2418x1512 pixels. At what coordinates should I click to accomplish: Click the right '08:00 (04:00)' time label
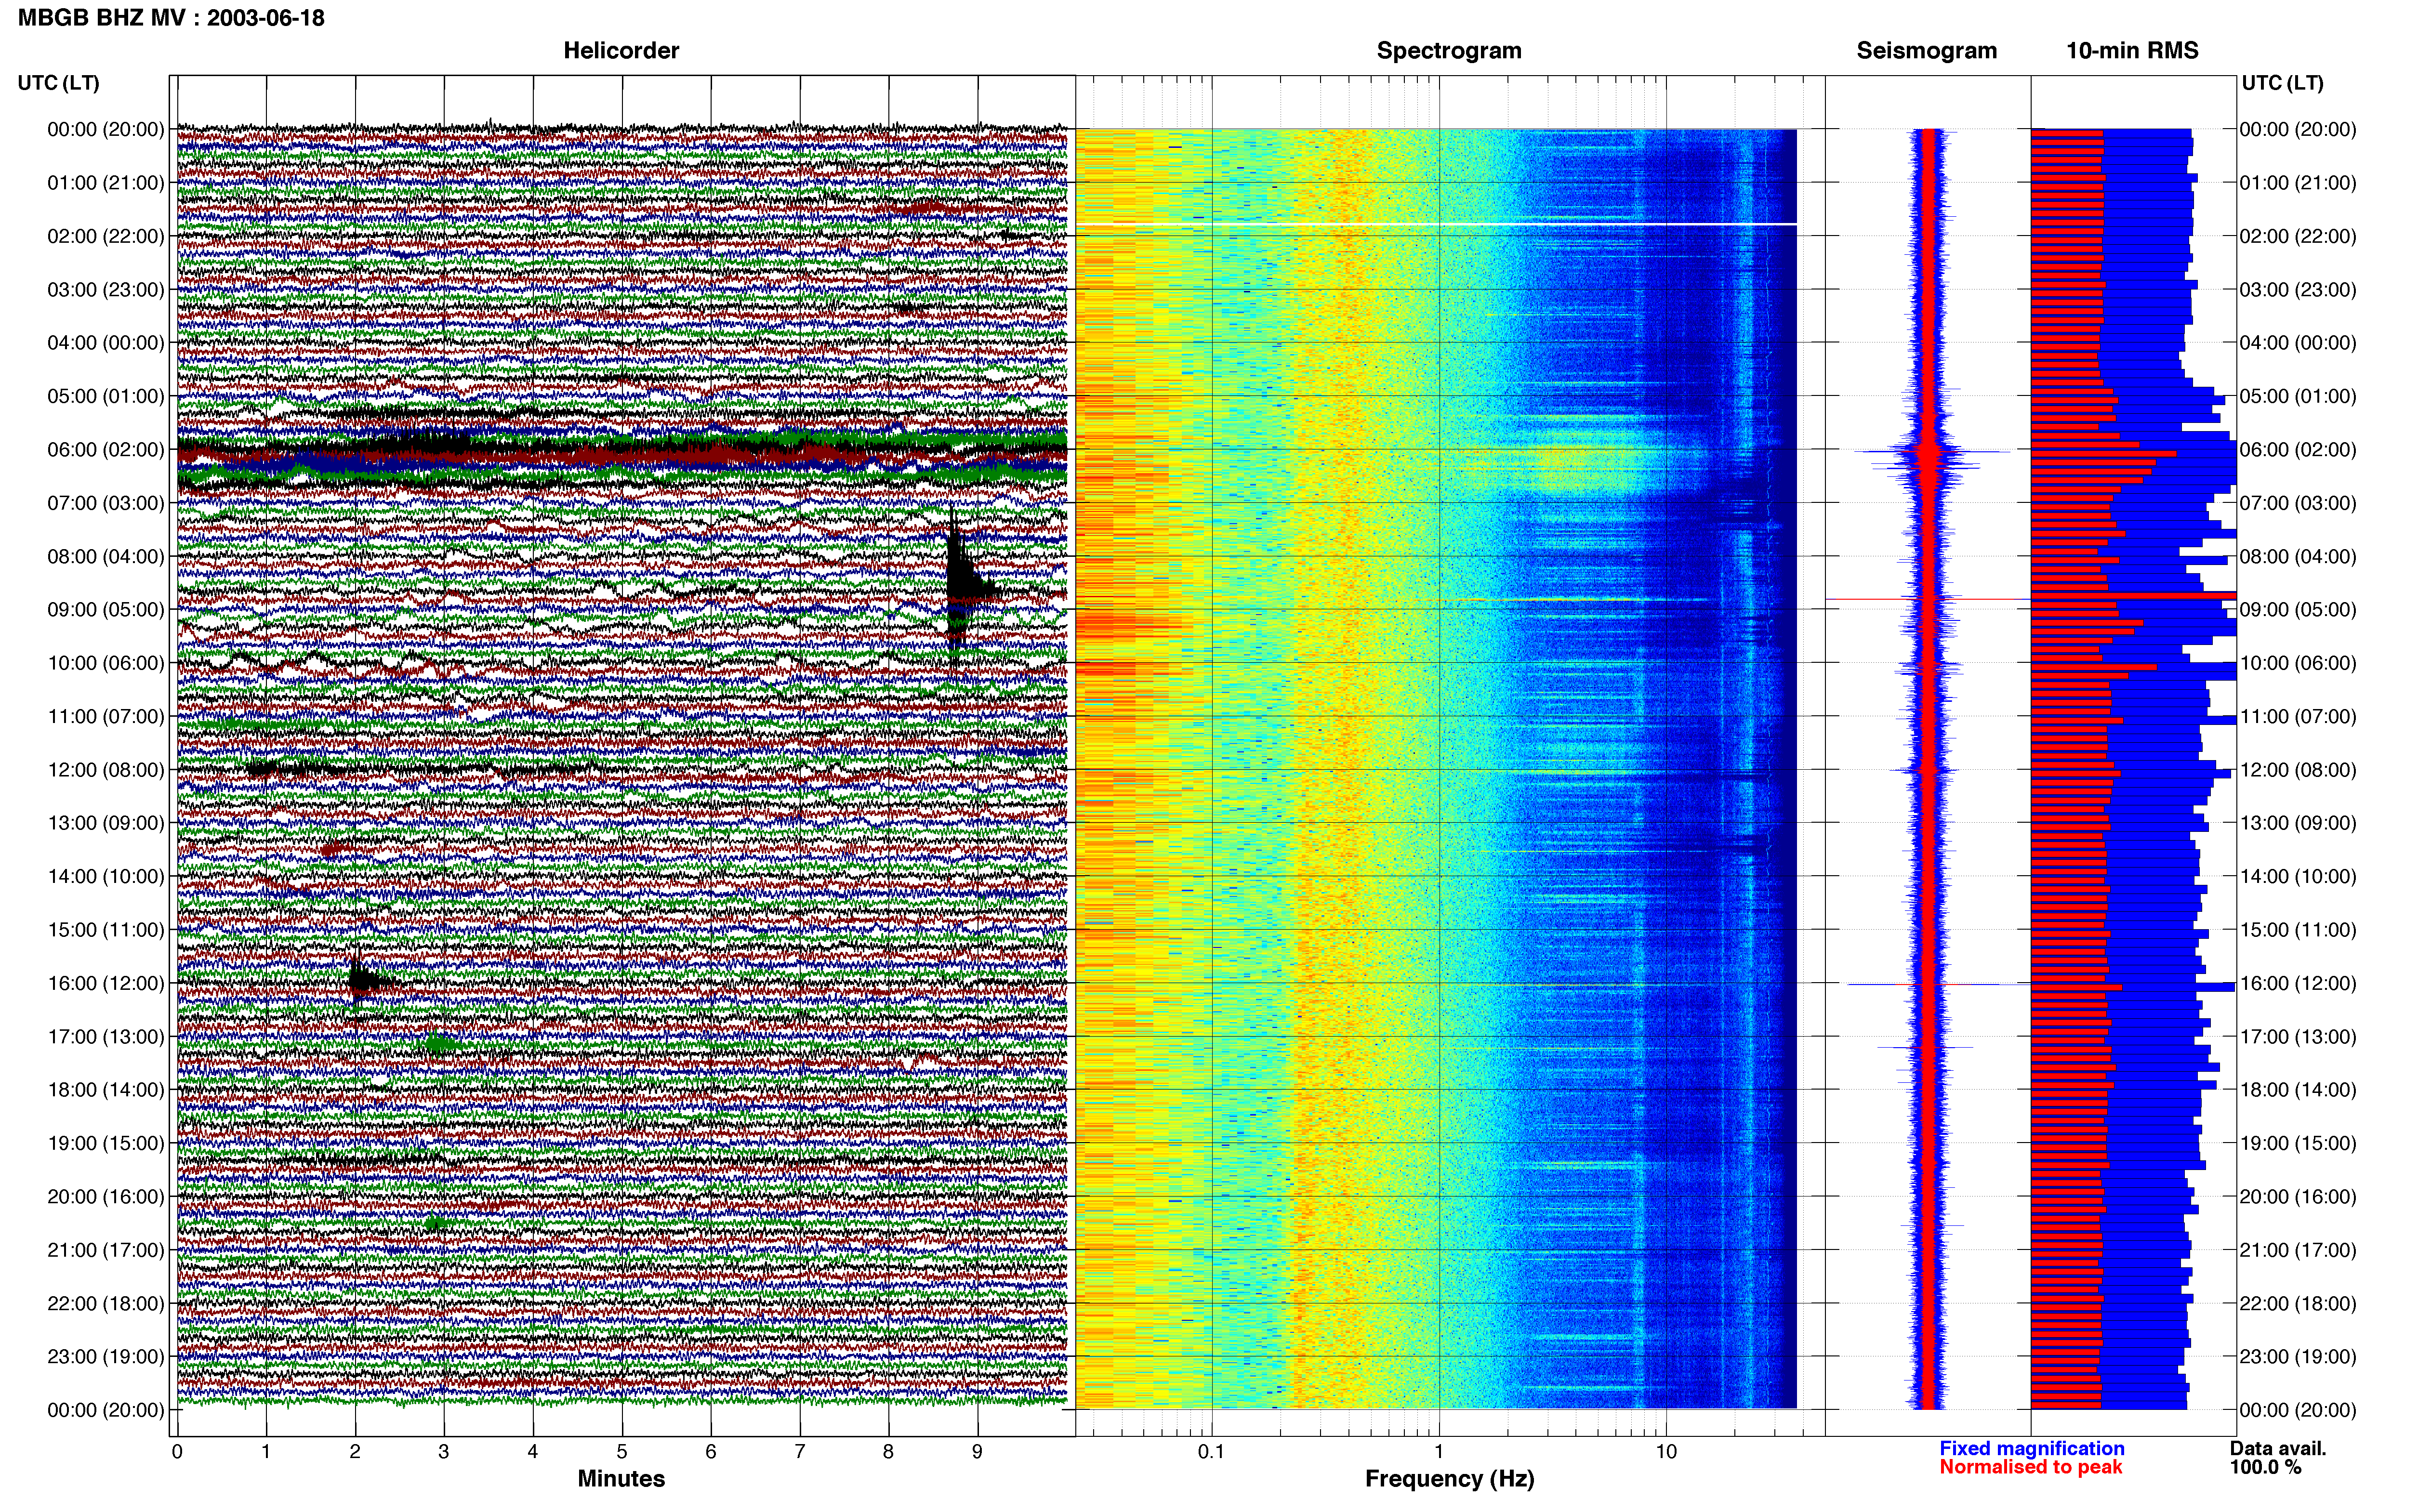(2298, 556)
